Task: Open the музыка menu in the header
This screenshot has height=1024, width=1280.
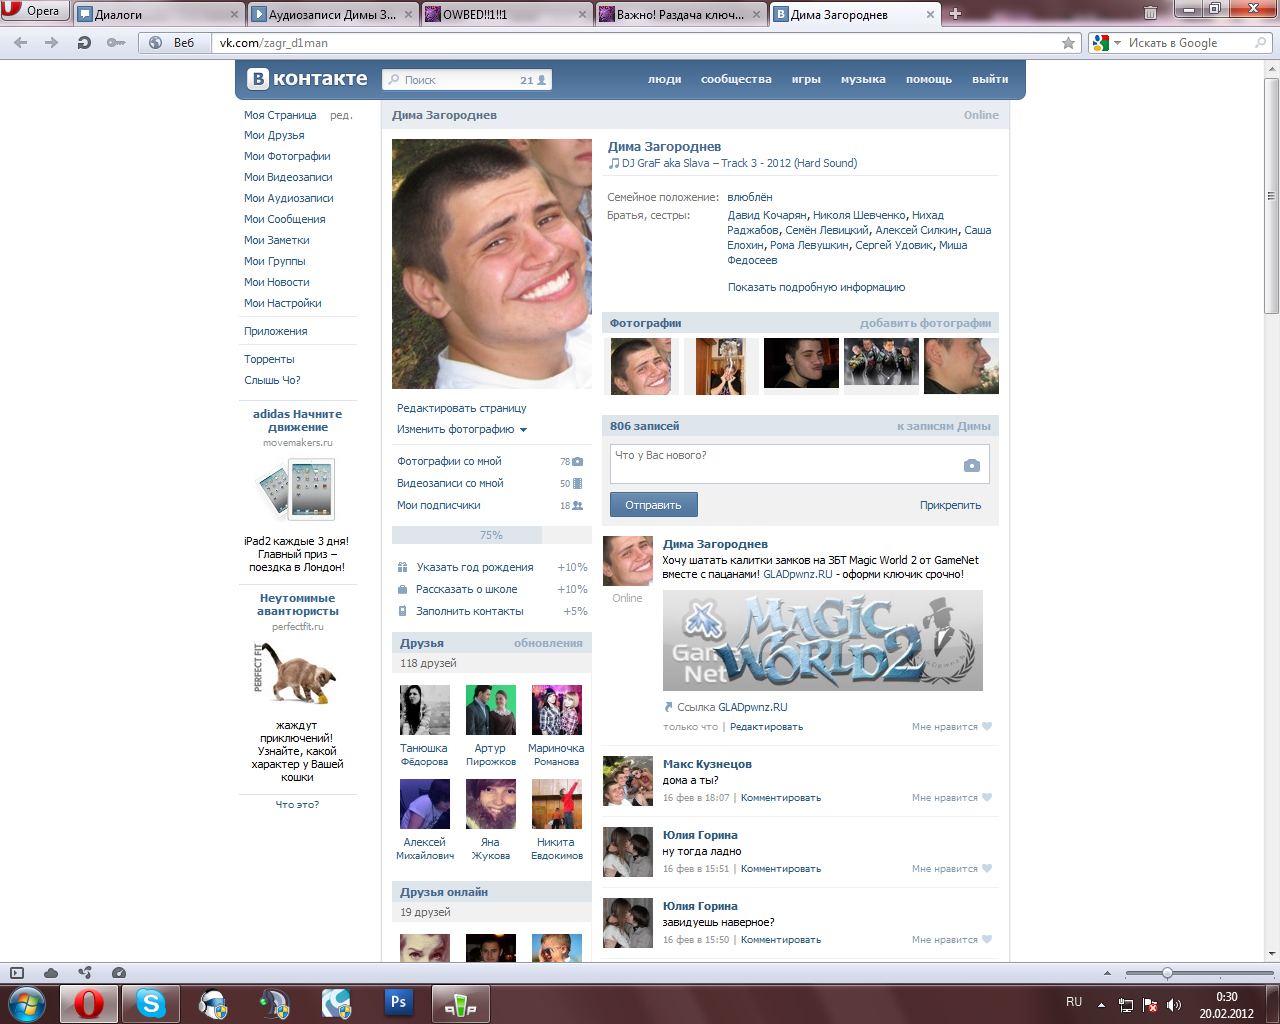Action: coord(862,79)
